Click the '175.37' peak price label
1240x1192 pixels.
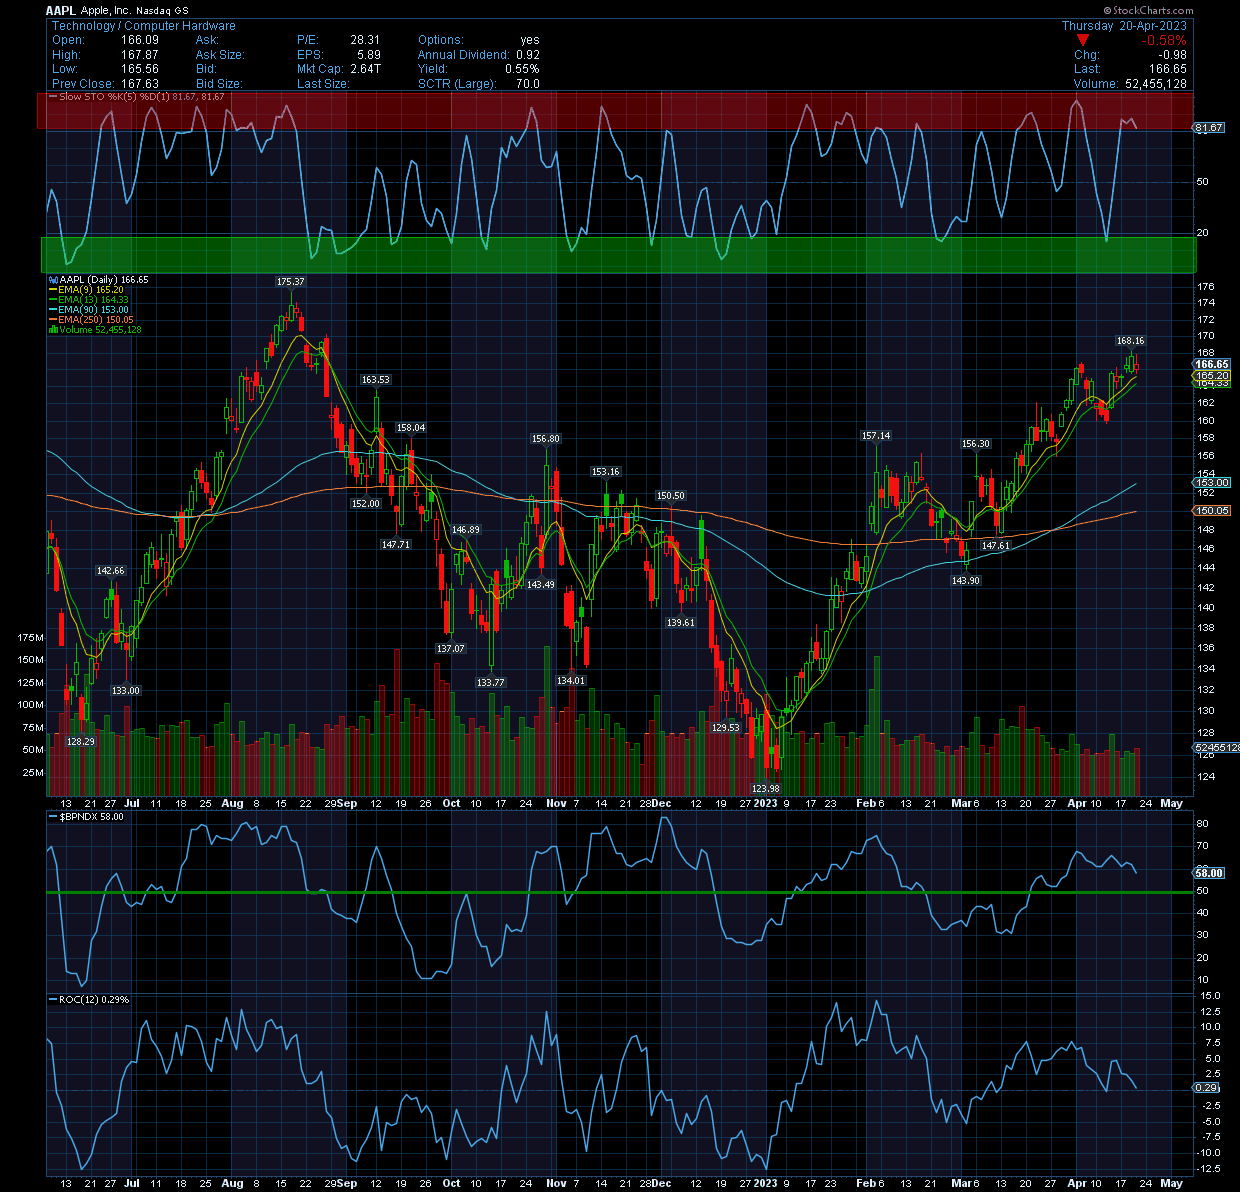290,282
